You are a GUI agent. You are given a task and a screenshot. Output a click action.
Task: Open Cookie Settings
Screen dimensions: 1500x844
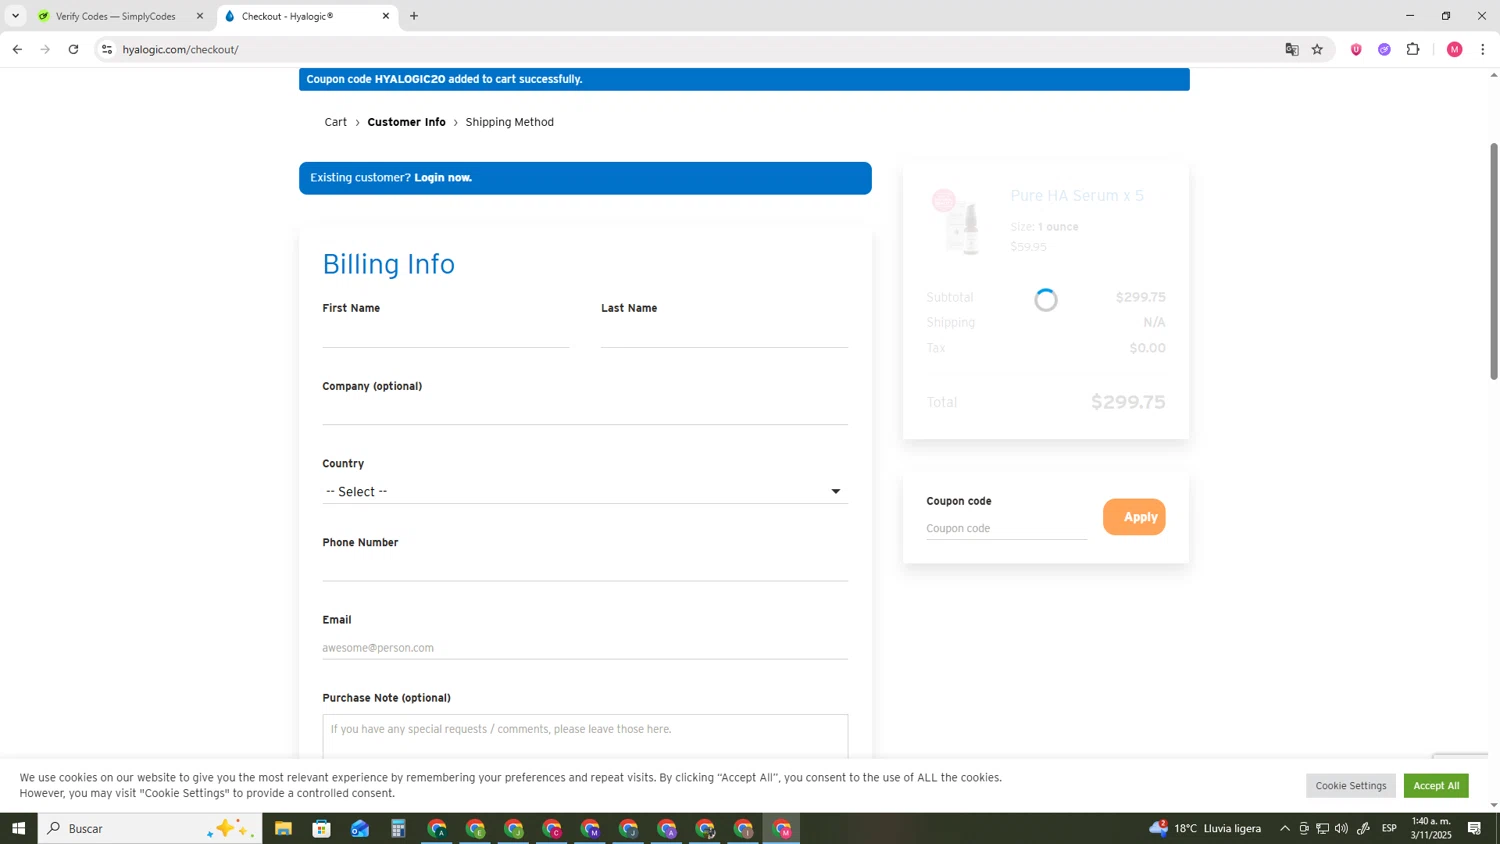coord(1350,786)
